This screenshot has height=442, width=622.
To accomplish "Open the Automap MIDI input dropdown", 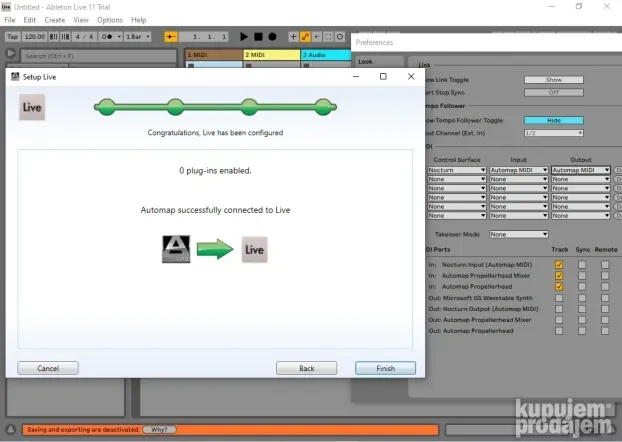I will (518, 170).
